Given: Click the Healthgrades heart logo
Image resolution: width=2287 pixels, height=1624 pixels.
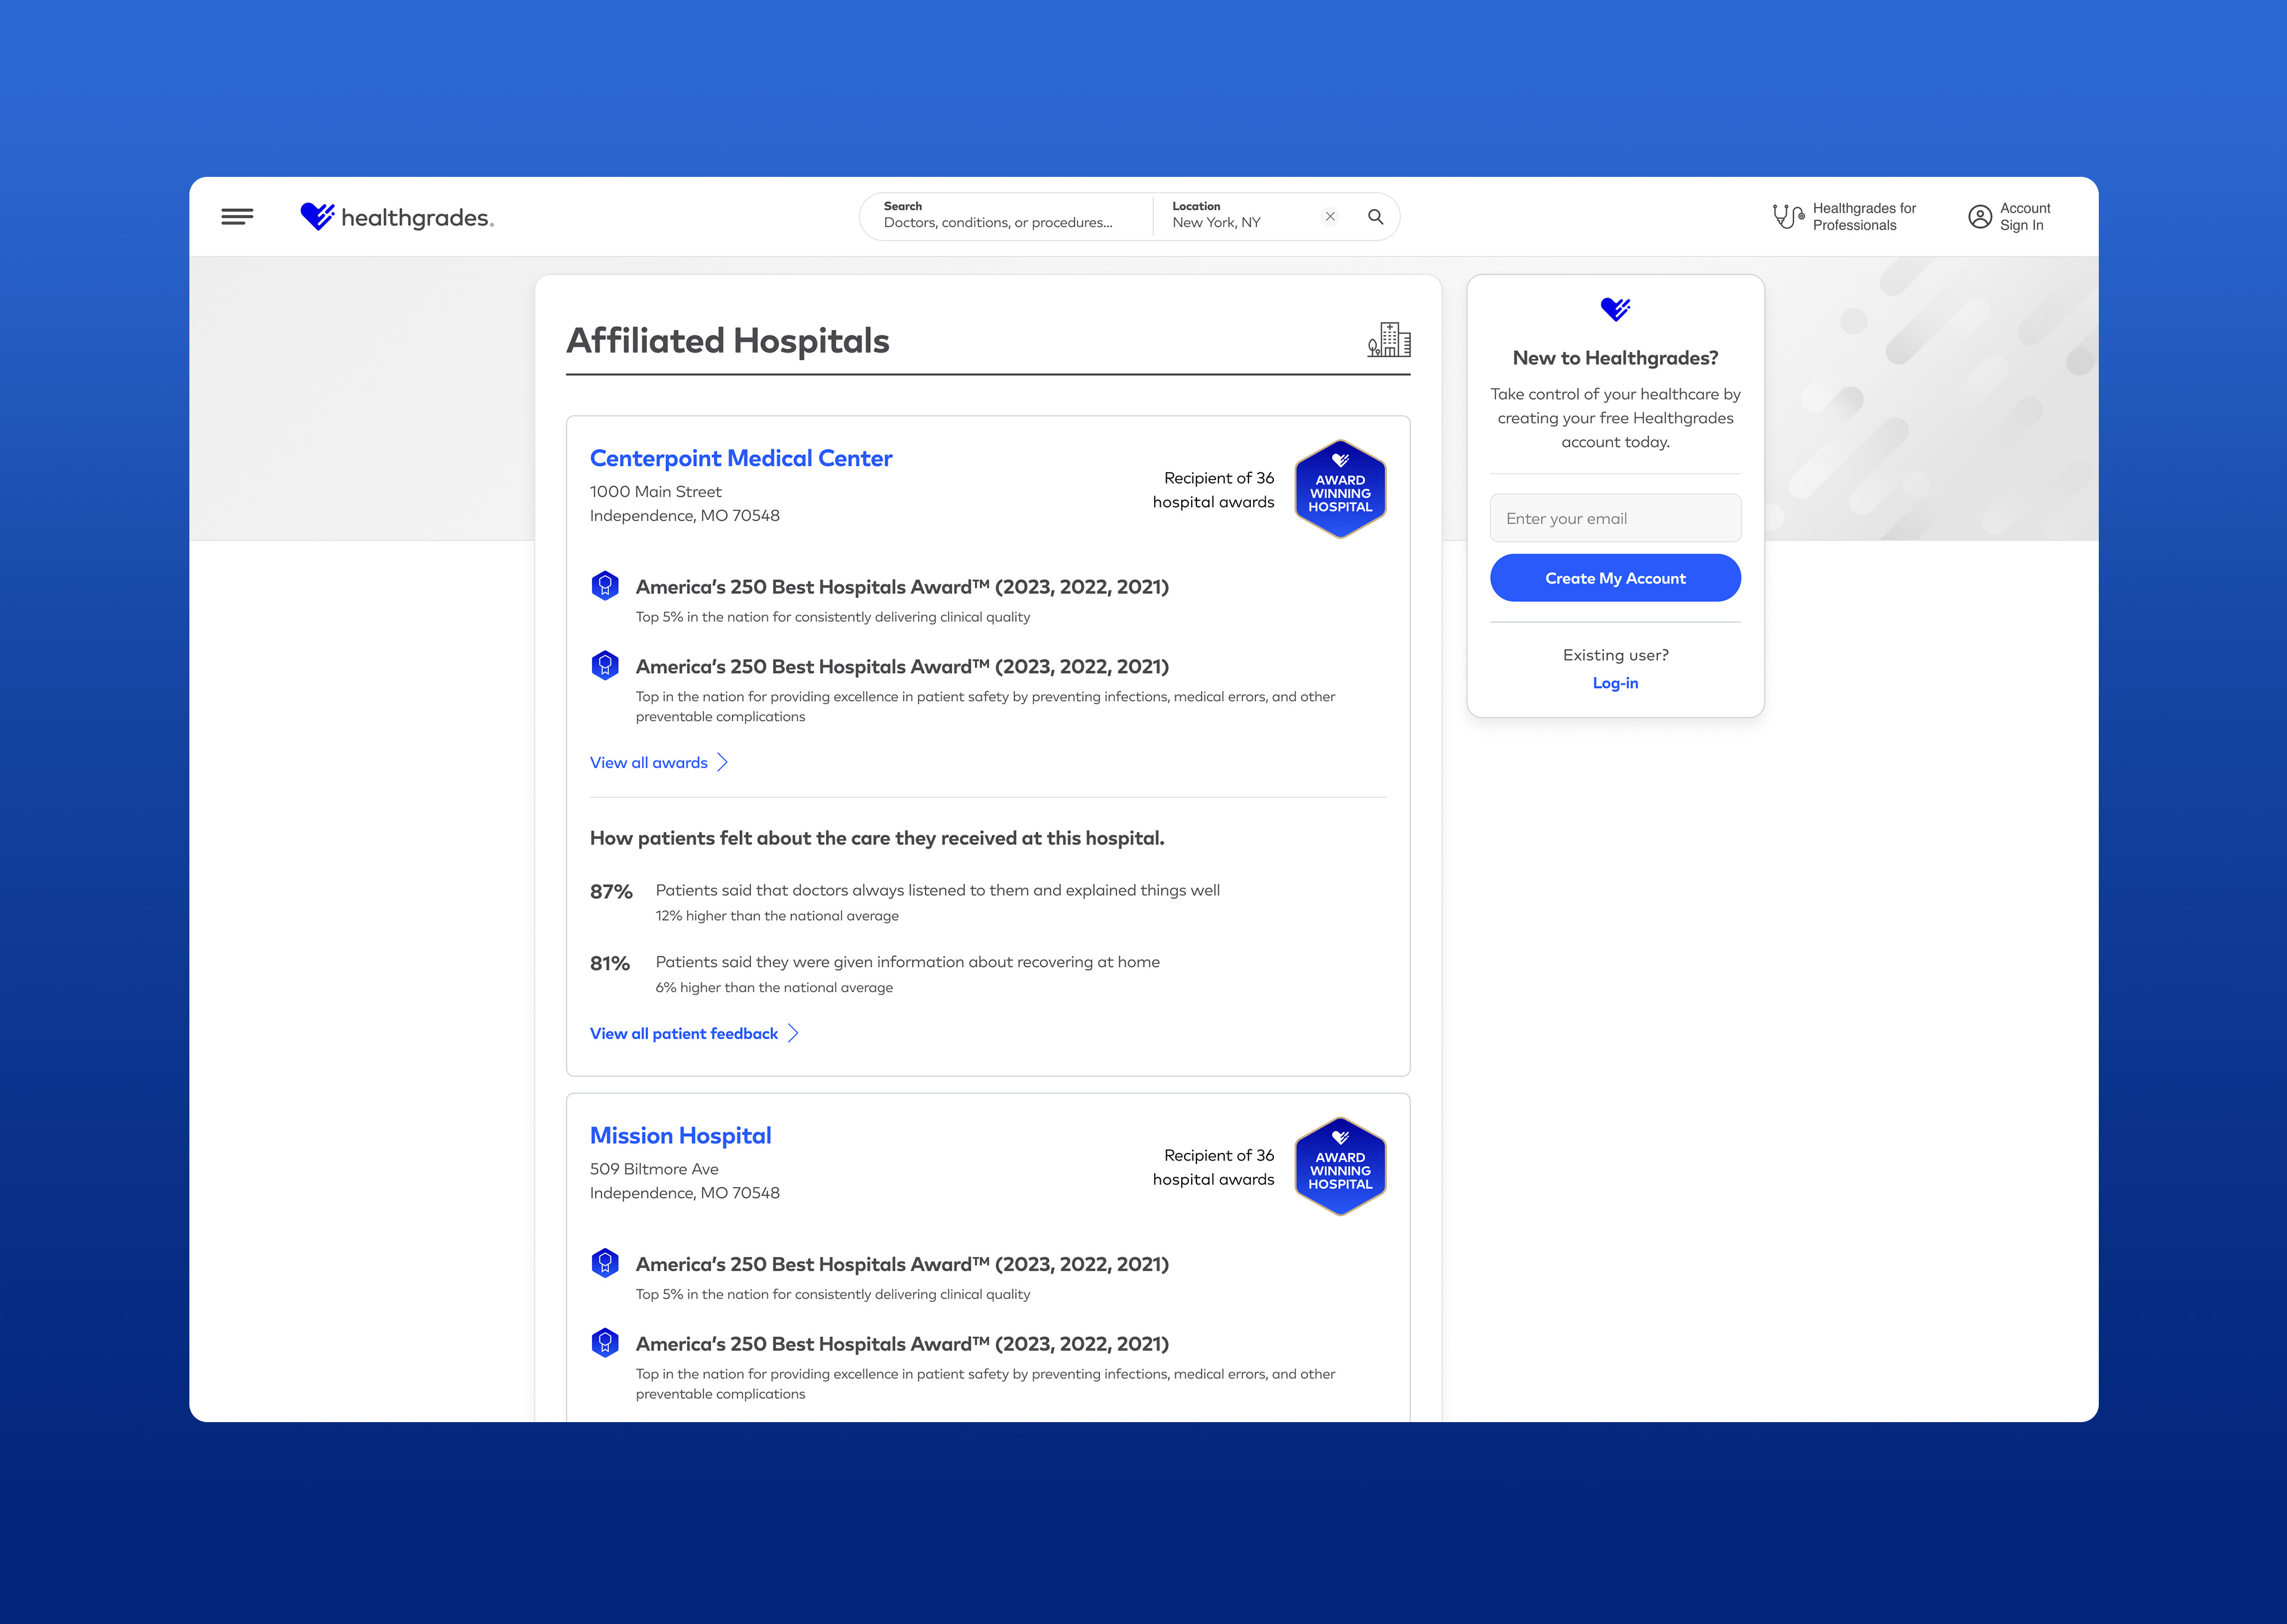Looking at the screenshot, I should pyautogui.click(x=318, y=216).
